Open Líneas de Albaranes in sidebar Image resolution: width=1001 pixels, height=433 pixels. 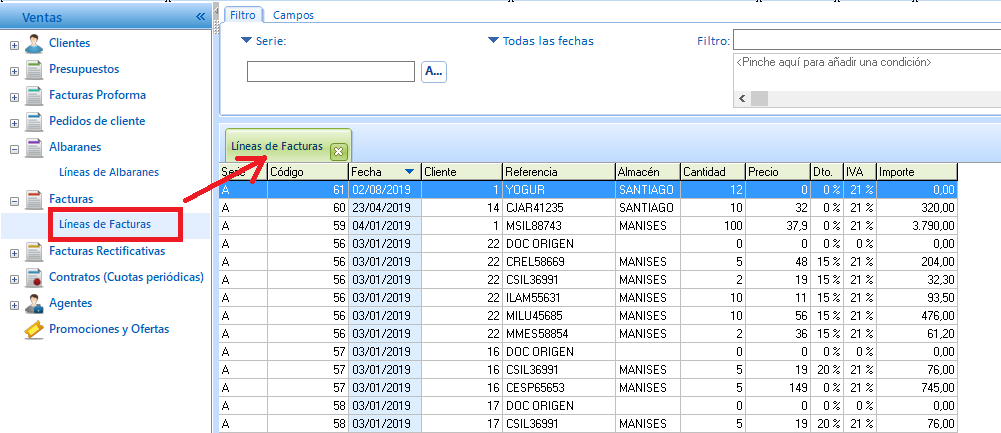click(x=108, y=172)
